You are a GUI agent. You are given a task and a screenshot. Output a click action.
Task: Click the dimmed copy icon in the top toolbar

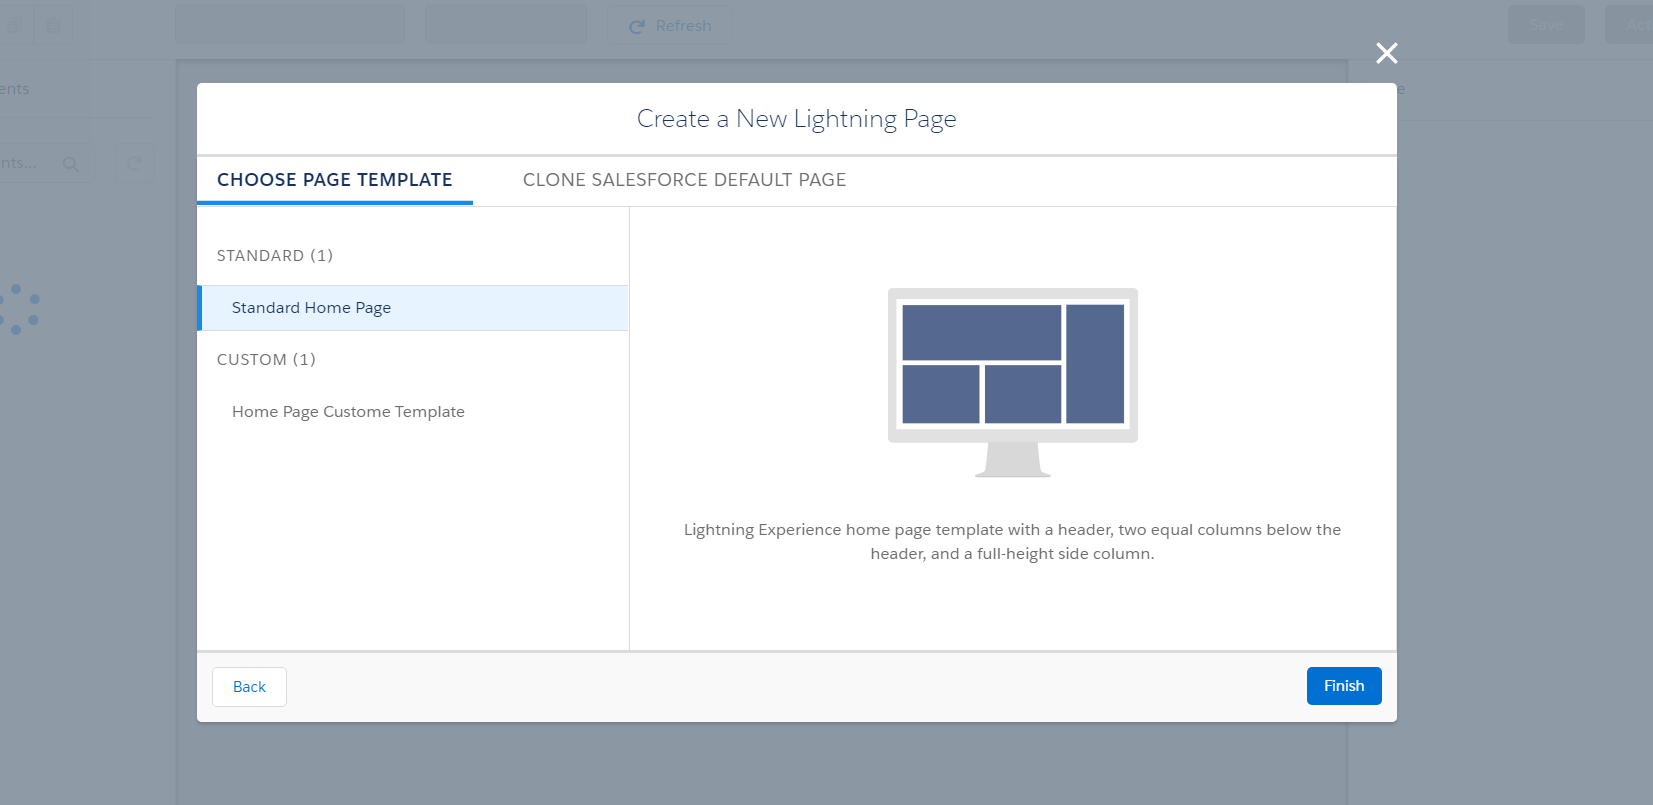click(x=15, y=25)
